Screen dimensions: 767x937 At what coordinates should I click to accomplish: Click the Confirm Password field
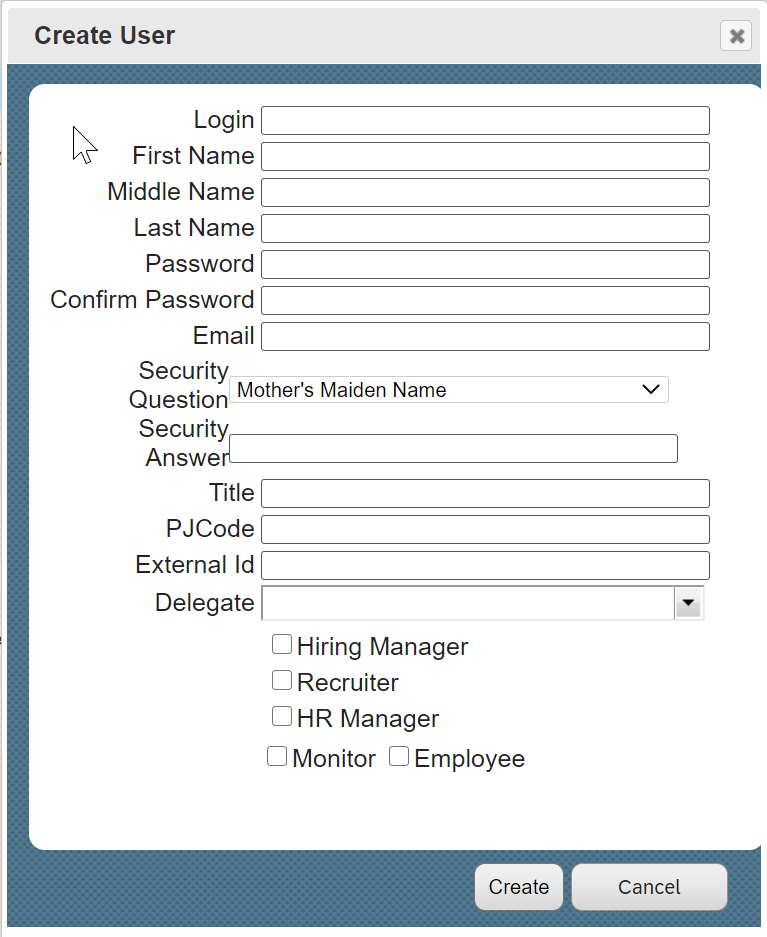486,301
